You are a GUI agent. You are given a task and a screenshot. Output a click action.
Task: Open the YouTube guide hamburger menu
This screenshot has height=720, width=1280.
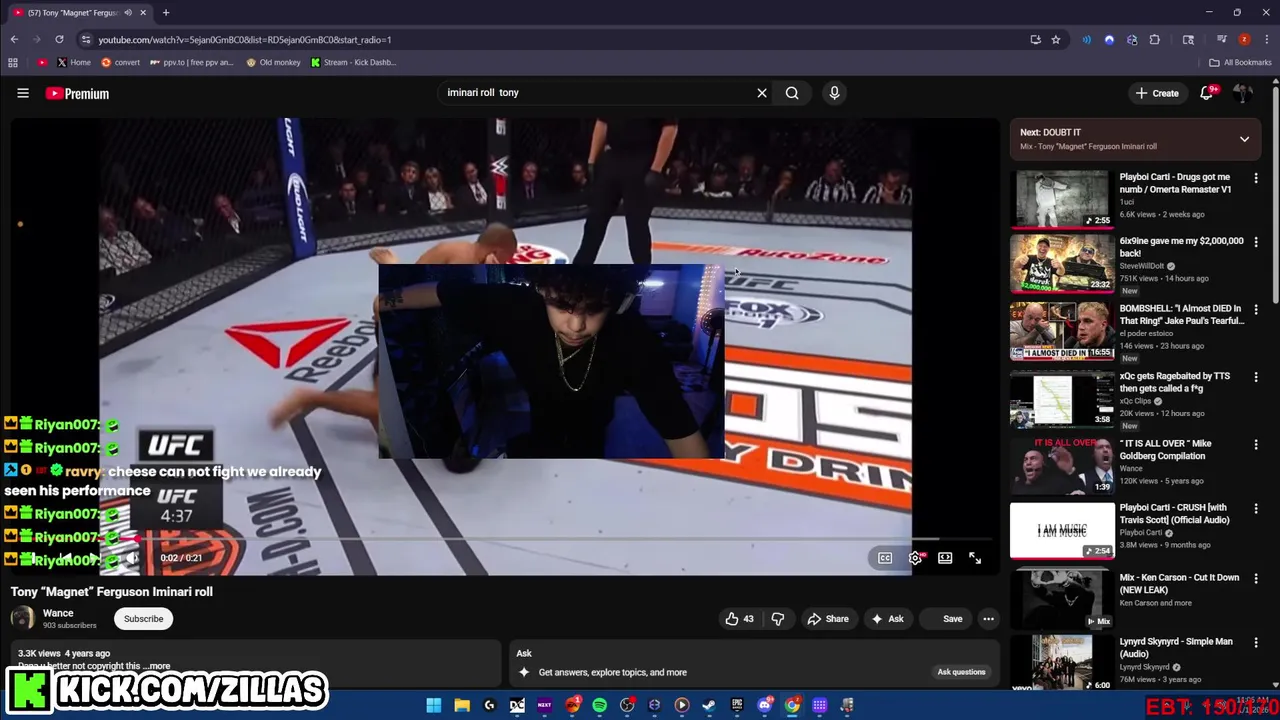(22, 93)
